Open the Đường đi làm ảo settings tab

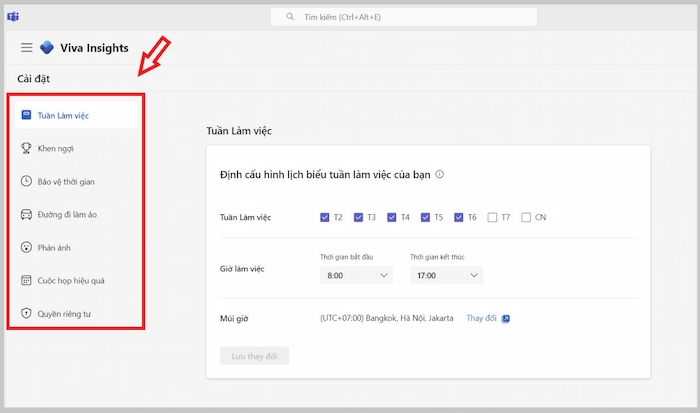[76, 214]
